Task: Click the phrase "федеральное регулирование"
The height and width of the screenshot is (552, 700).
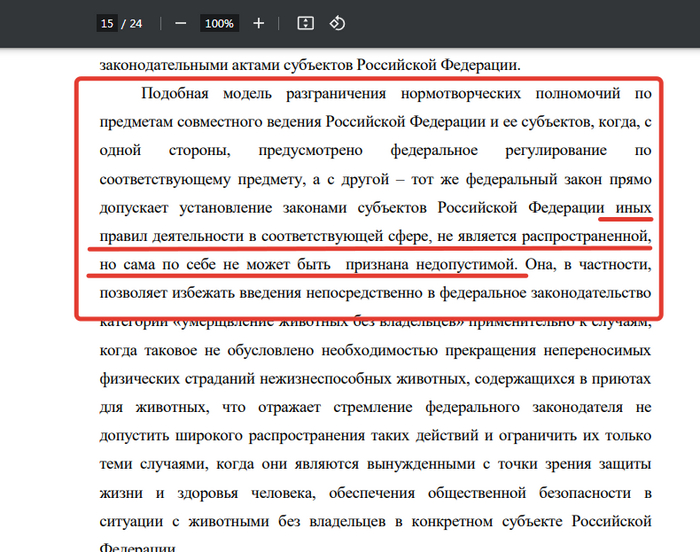Action: tap(478, 150)
